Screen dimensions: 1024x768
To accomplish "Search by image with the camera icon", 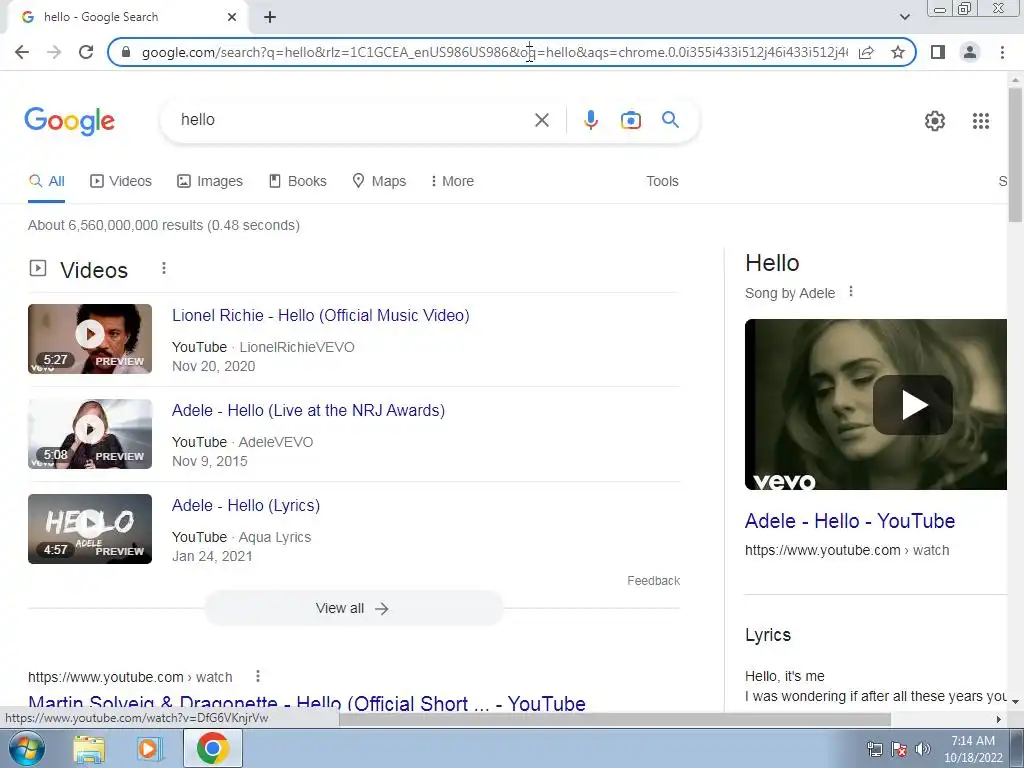I will pyautogui.click(x=631, y=120).
